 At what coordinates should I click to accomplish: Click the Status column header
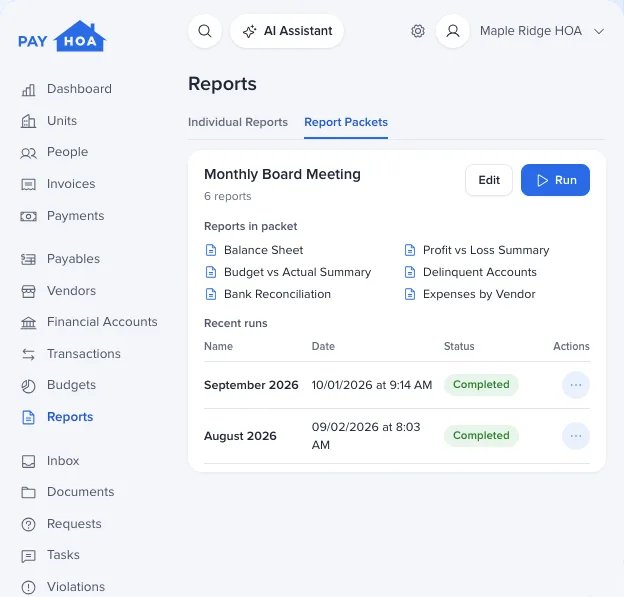pyautogui.click(x=459, y=346)
